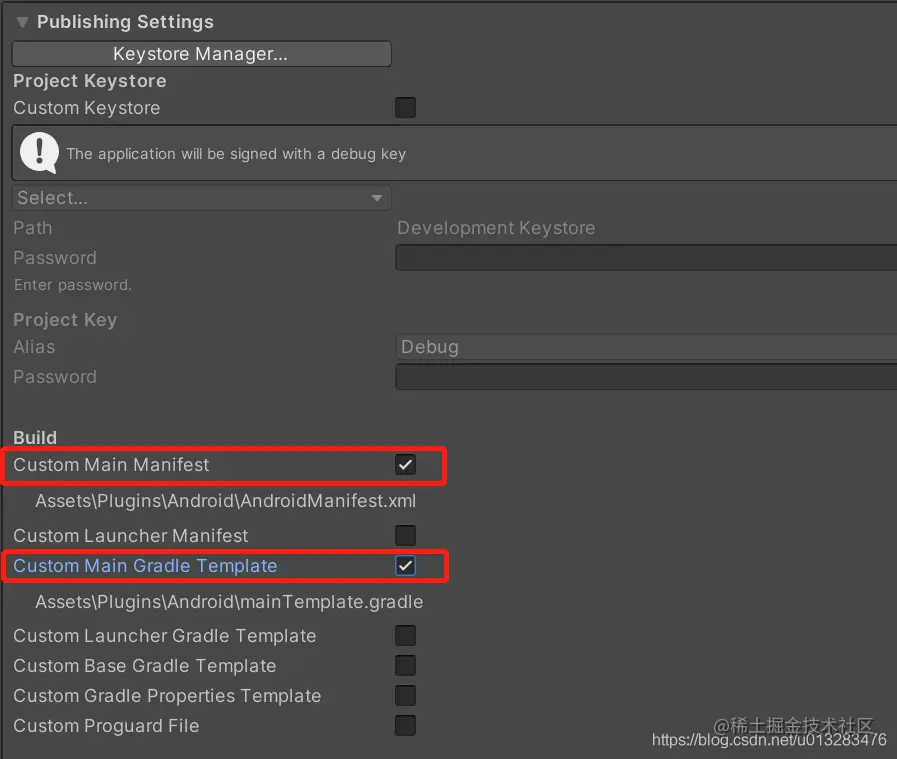
Task: Click the Project Key Password field
Action: (646, 377)
